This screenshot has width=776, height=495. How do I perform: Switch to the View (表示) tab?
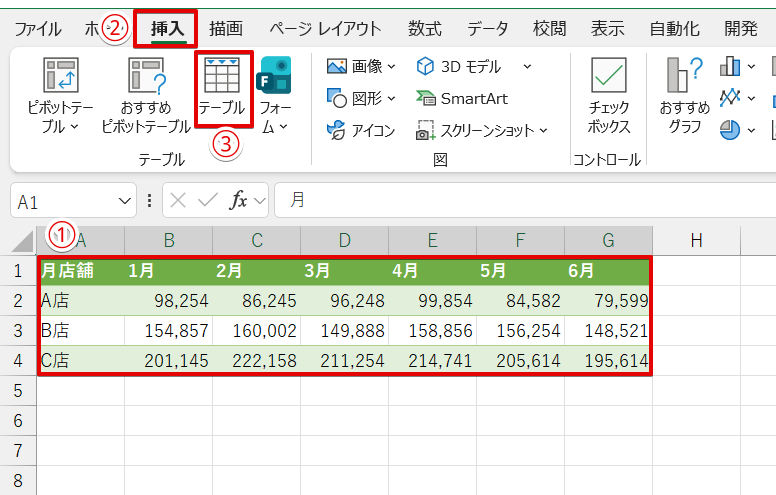607,29
